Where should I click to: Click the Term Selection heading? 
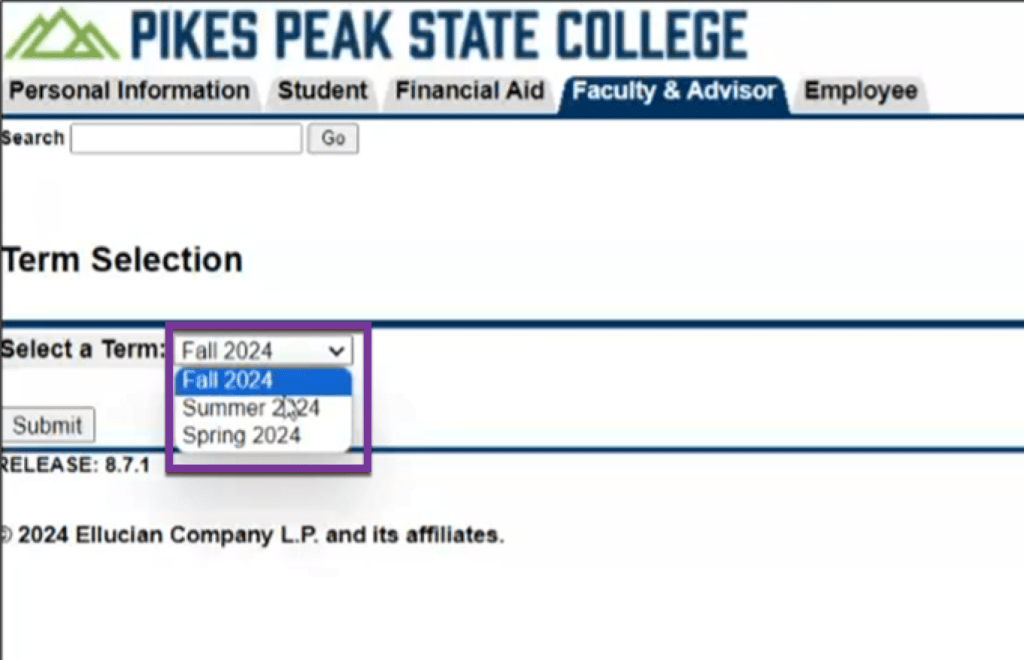tap(122, 260)
